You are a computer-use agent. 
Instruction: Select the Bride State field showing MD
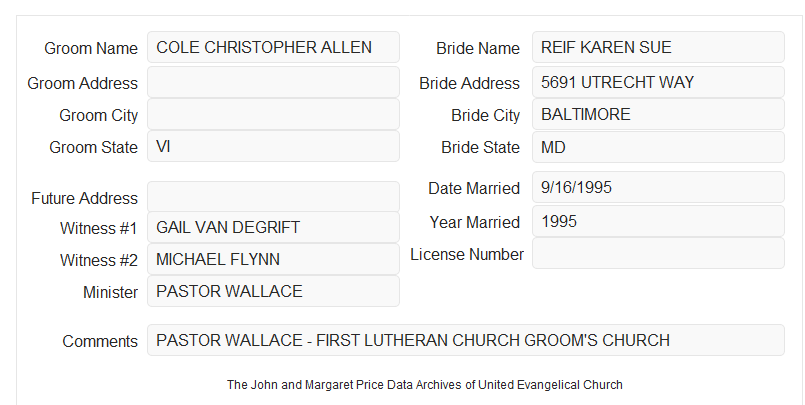658,147
